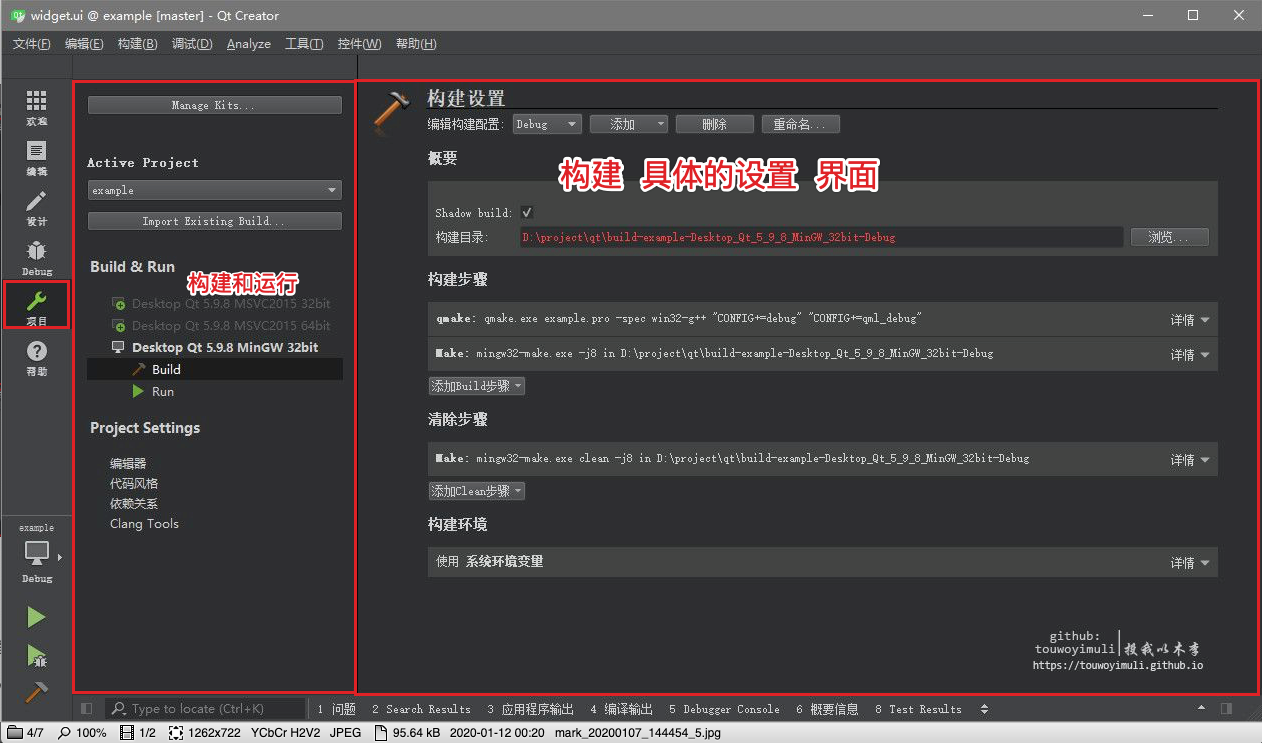The width and height of the screenshot is (1262, 743).
Task: Open 2 Search Results pane
Action: (x=420, y=709)
